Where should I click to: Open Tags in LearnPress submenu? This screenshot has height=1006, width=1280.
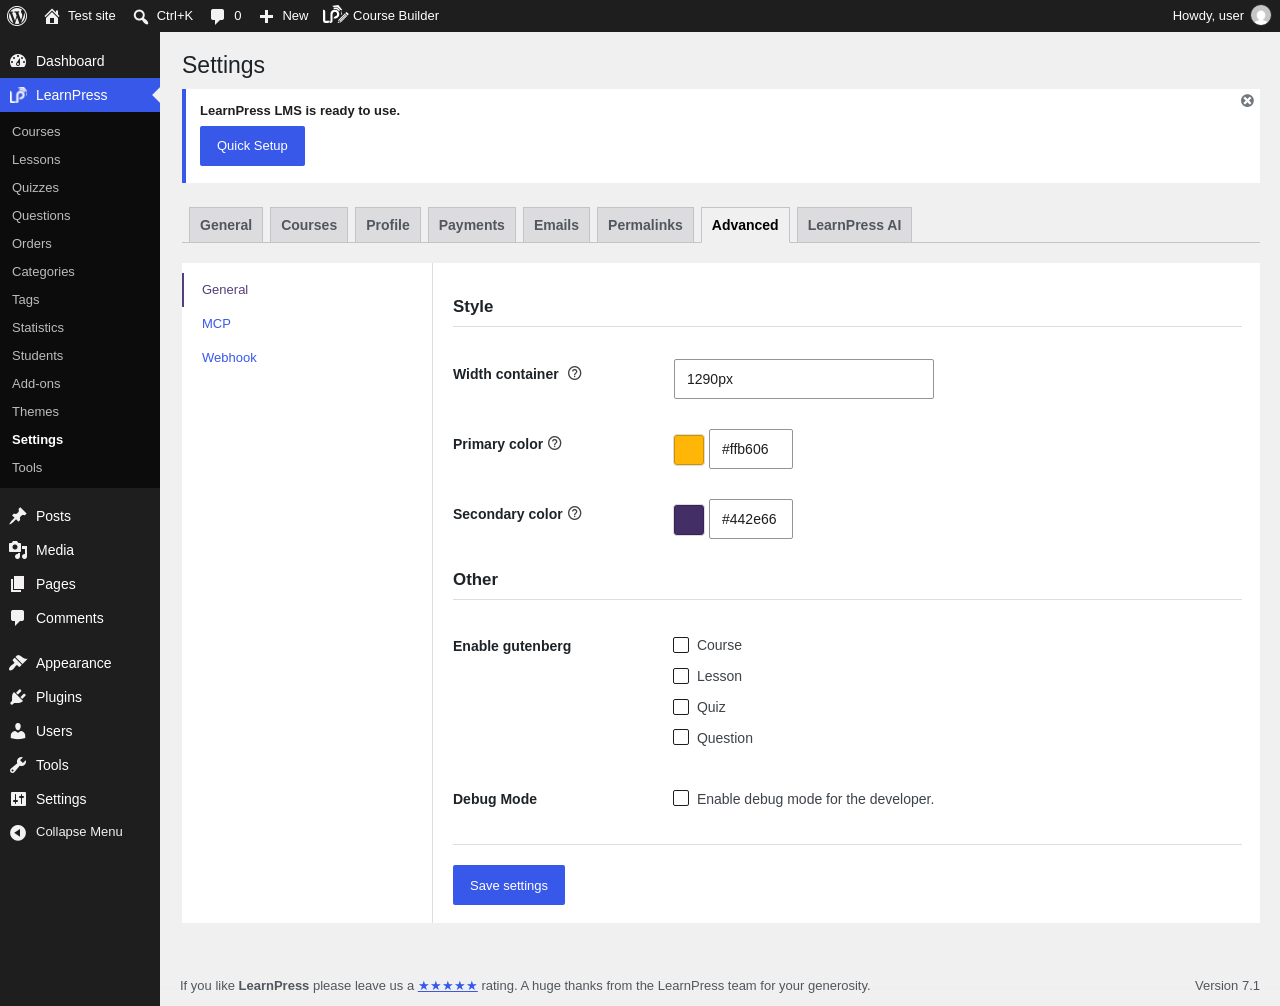[x=26, y=300]
